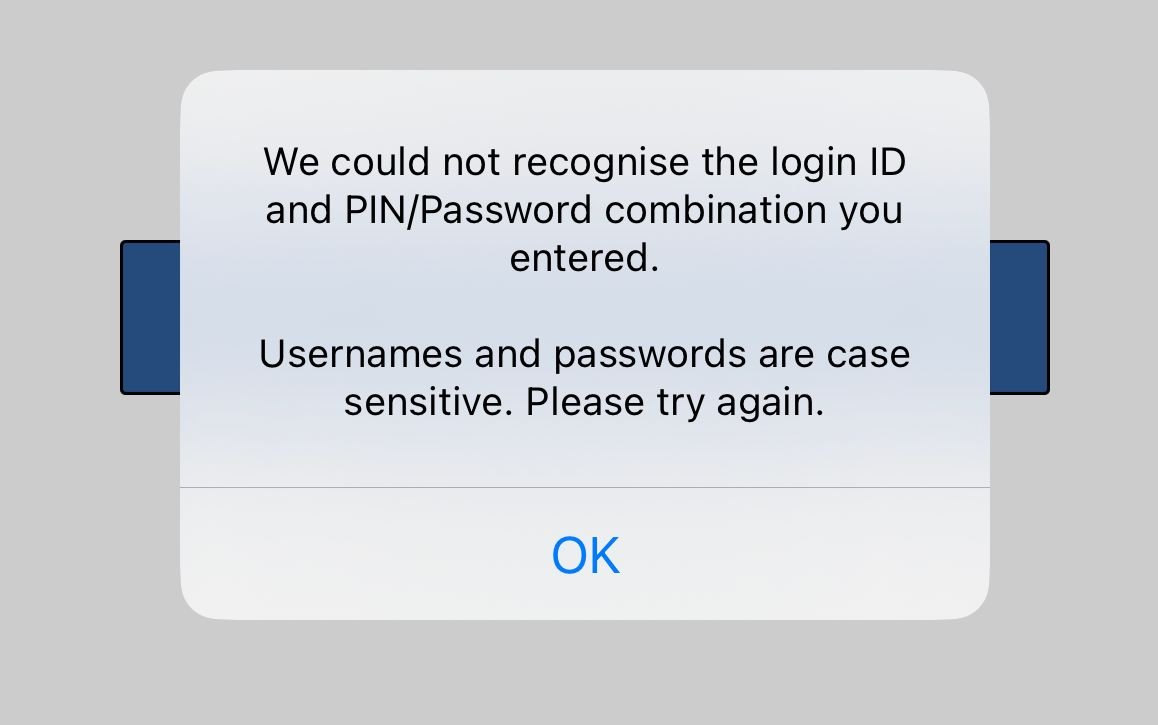Tap the "Please try again." sentence
The image size is (1158, 725).
(x=675, y=402)
